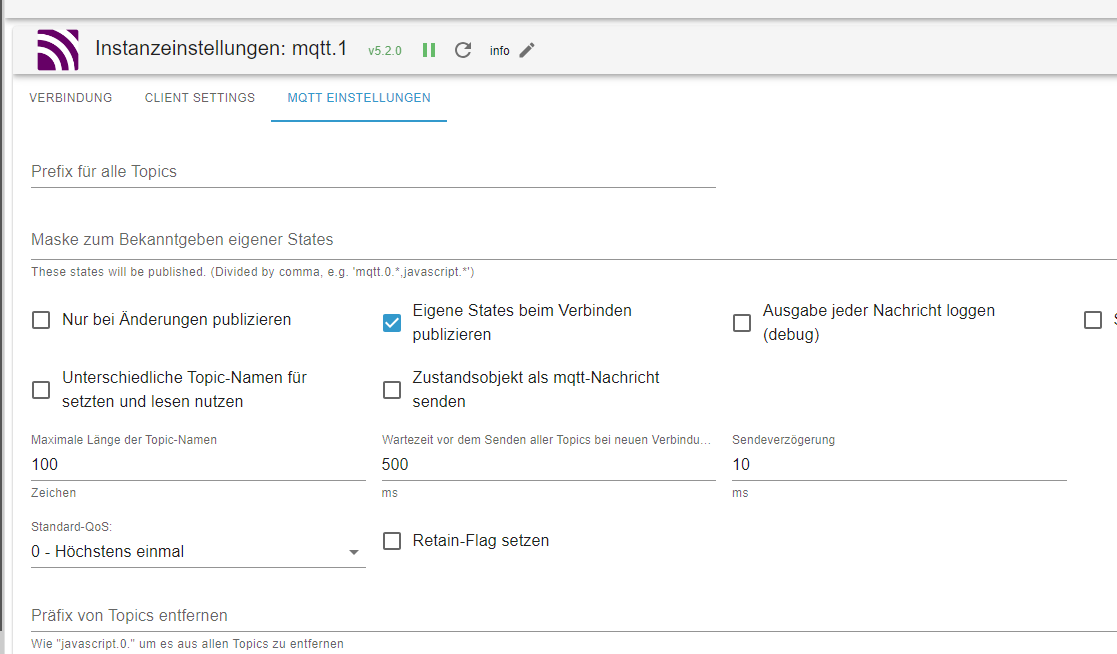Click the Maximale Länge der Topic-Namen field

[198, 464]
